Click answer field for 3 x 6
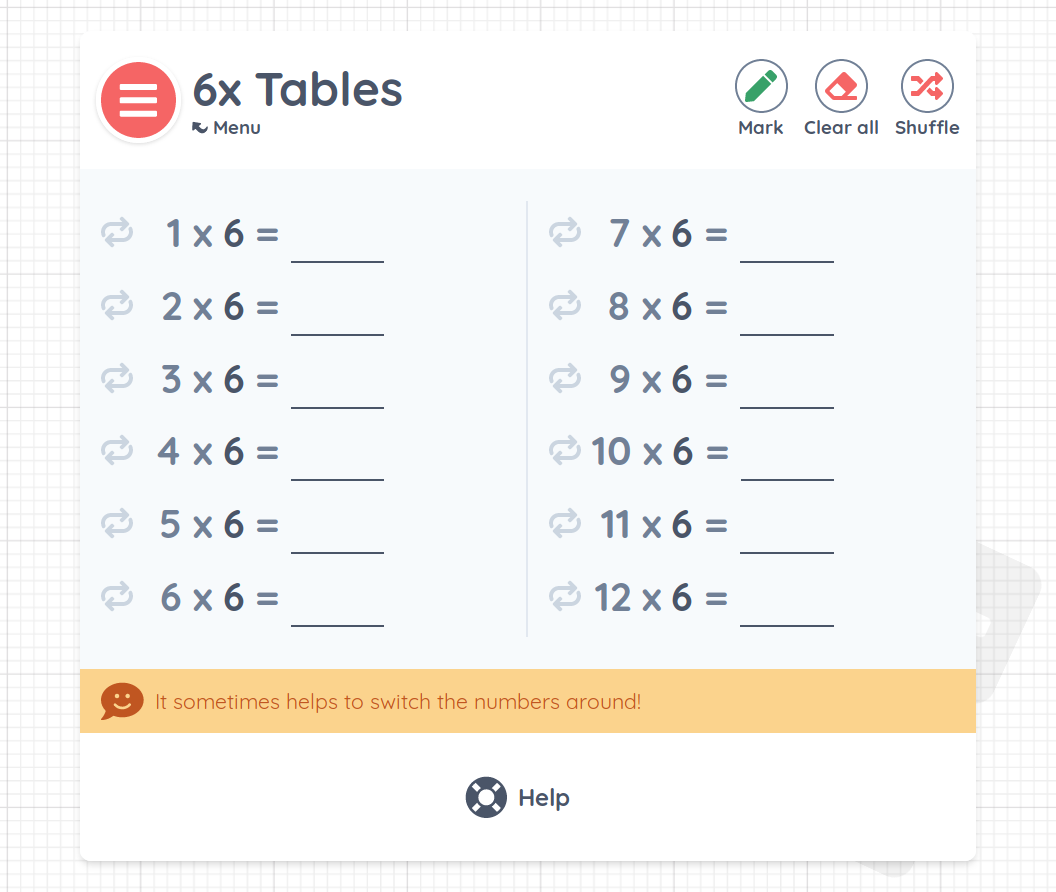This screenshot has height=892, width=1056. point(337,384)
